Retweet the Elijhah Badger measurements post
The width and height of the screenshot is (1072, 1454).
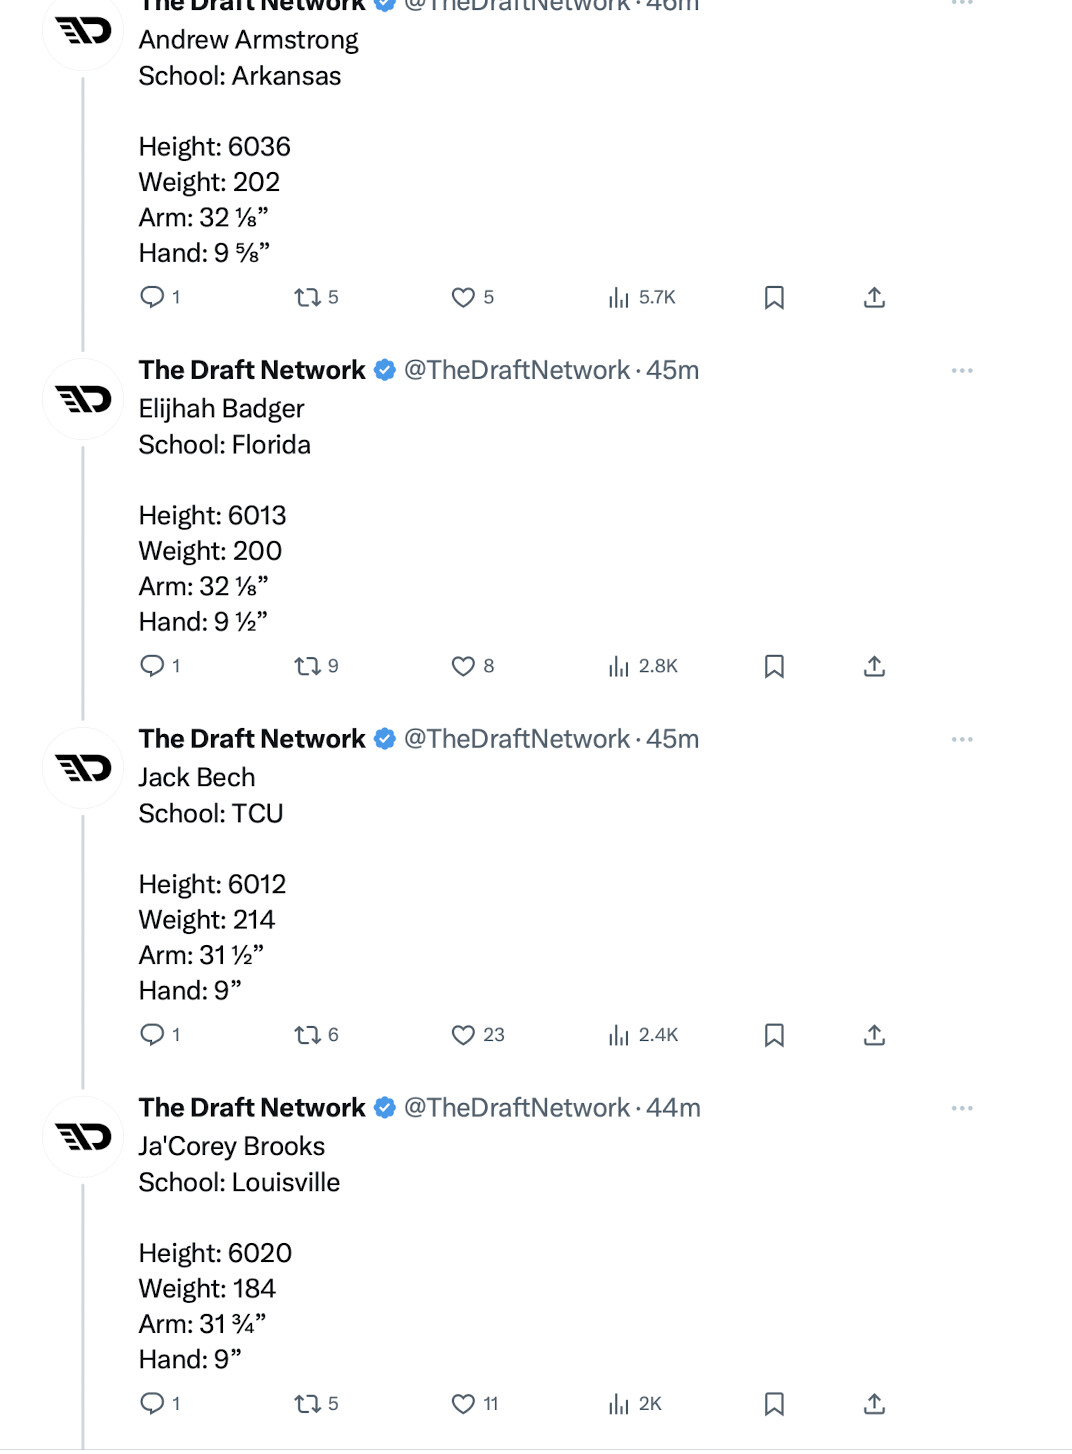tap(307, 666)
